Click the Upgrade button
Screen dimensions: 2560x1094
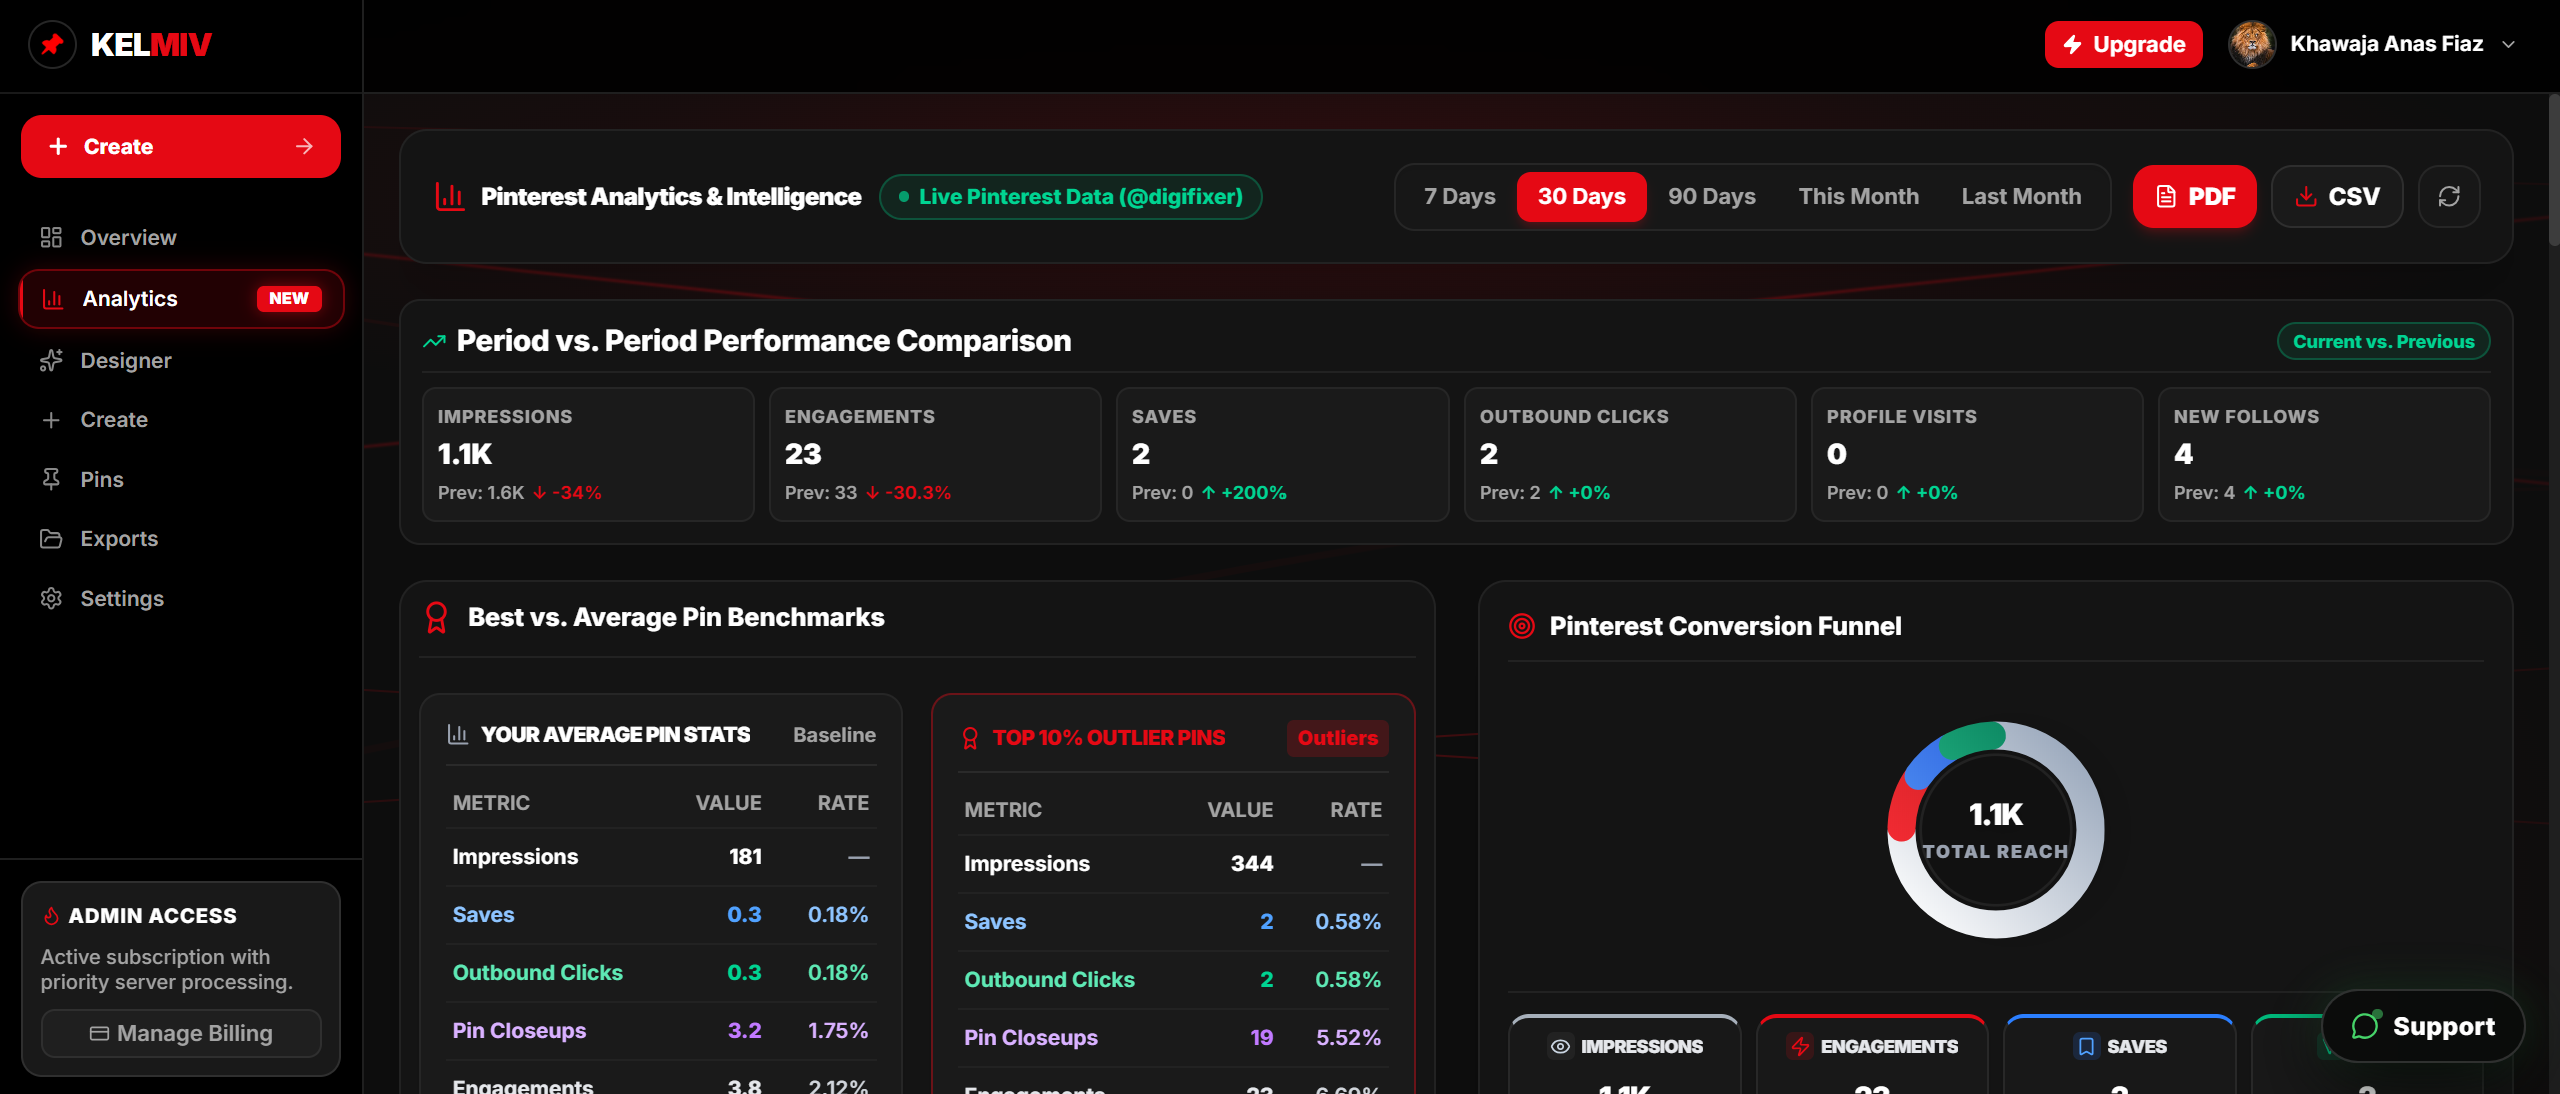coord(2124,44)
